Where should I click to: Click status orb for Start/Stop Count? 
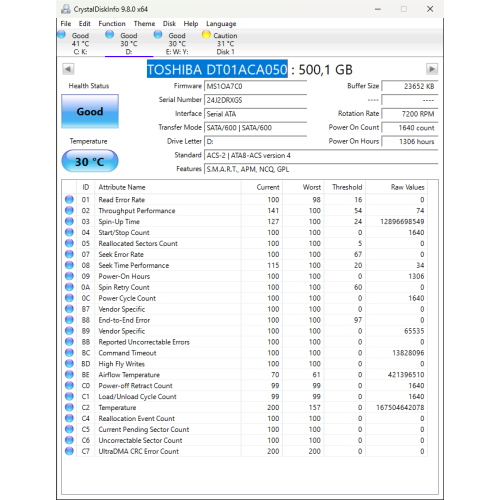click(x=69, y=232)
